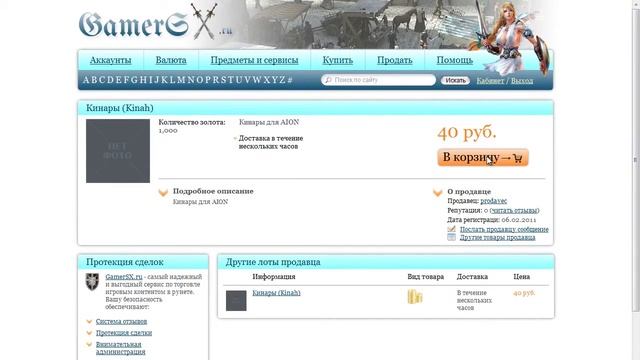This screenshot has width=640, height=360.
Task: Open читать отзывы reviews link
Action: [x=514, y=211]
